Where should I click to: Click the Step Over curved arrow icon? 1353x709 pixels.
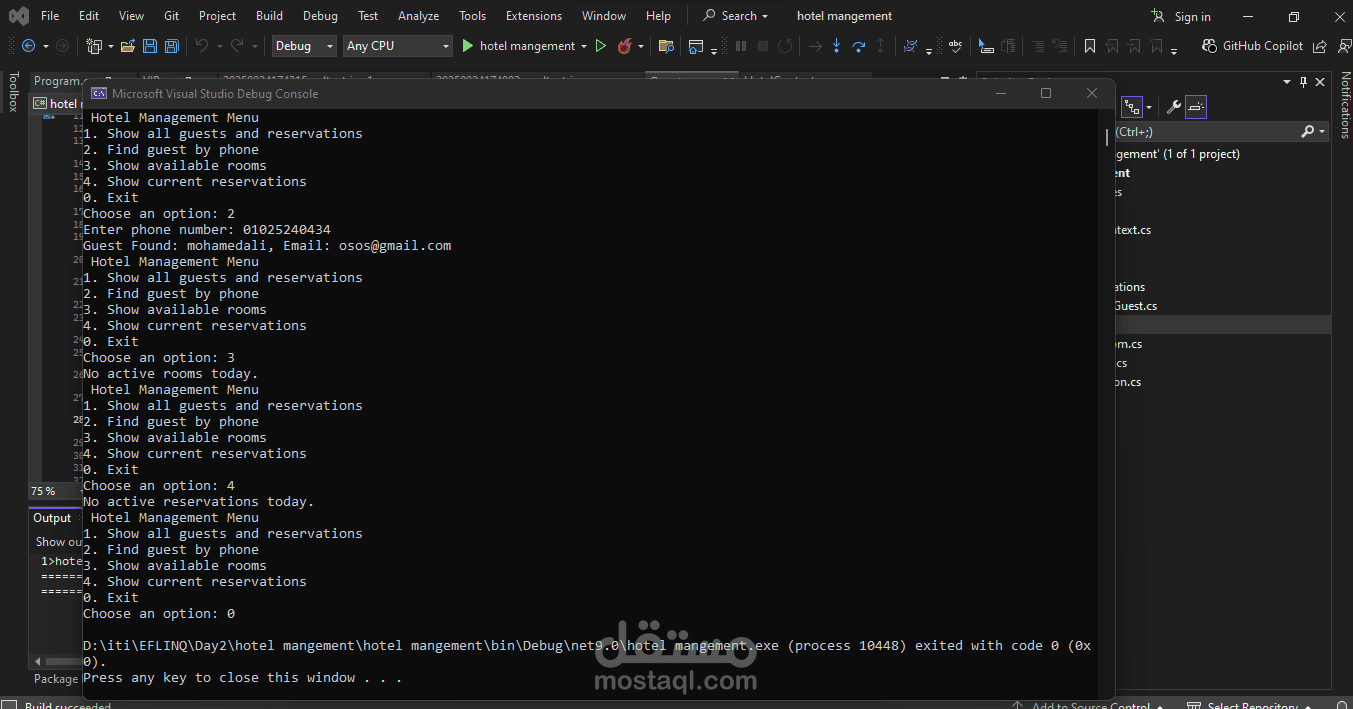[859, 46]
